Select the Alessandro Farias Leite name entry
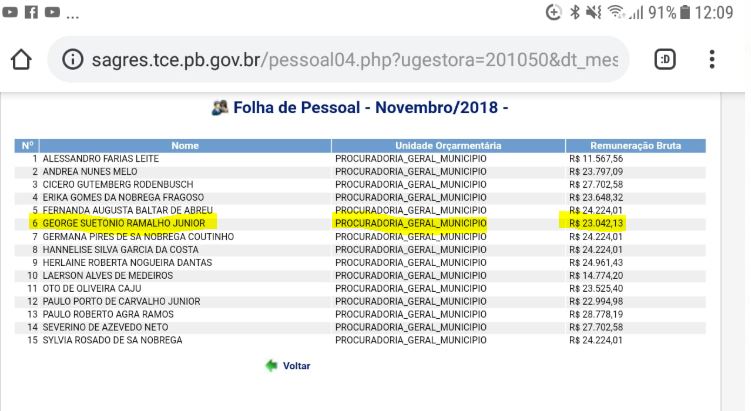Screen dimensions: 751x411 (x=101, y=159)
